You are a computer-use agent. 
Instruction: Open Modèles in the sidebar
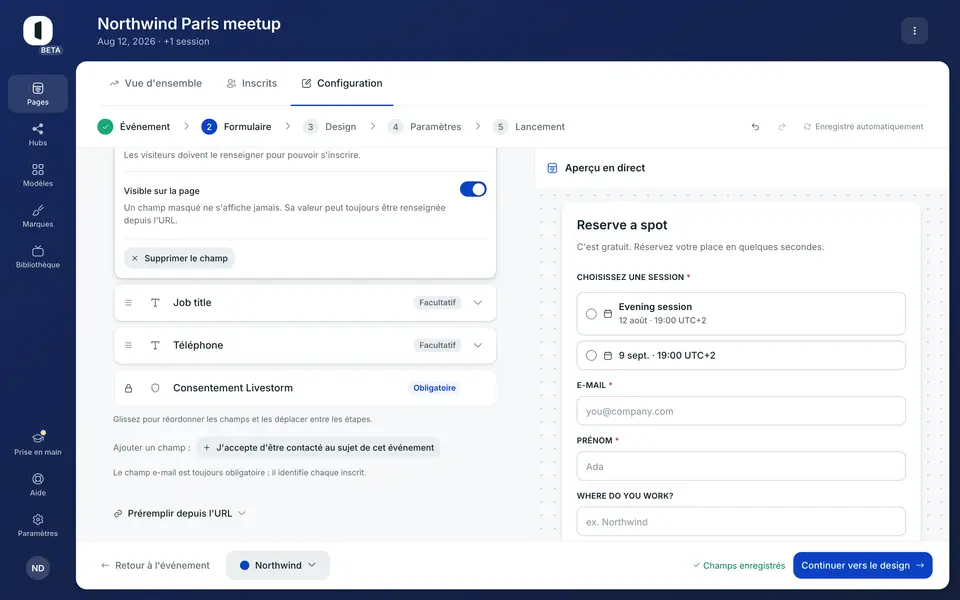(38, 175)
